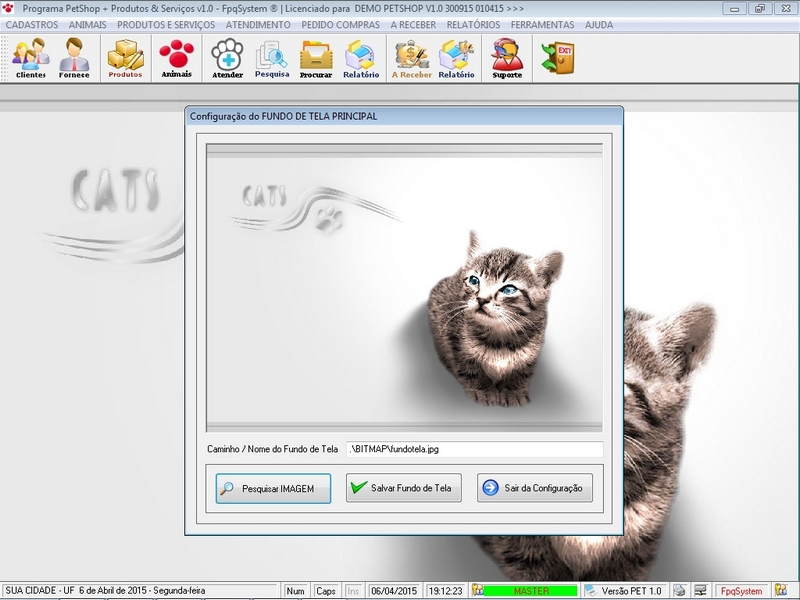The height and width of the screenshot is (600, 800).
Task: Open the A Receber coins icon
Action: pos(412,58)
